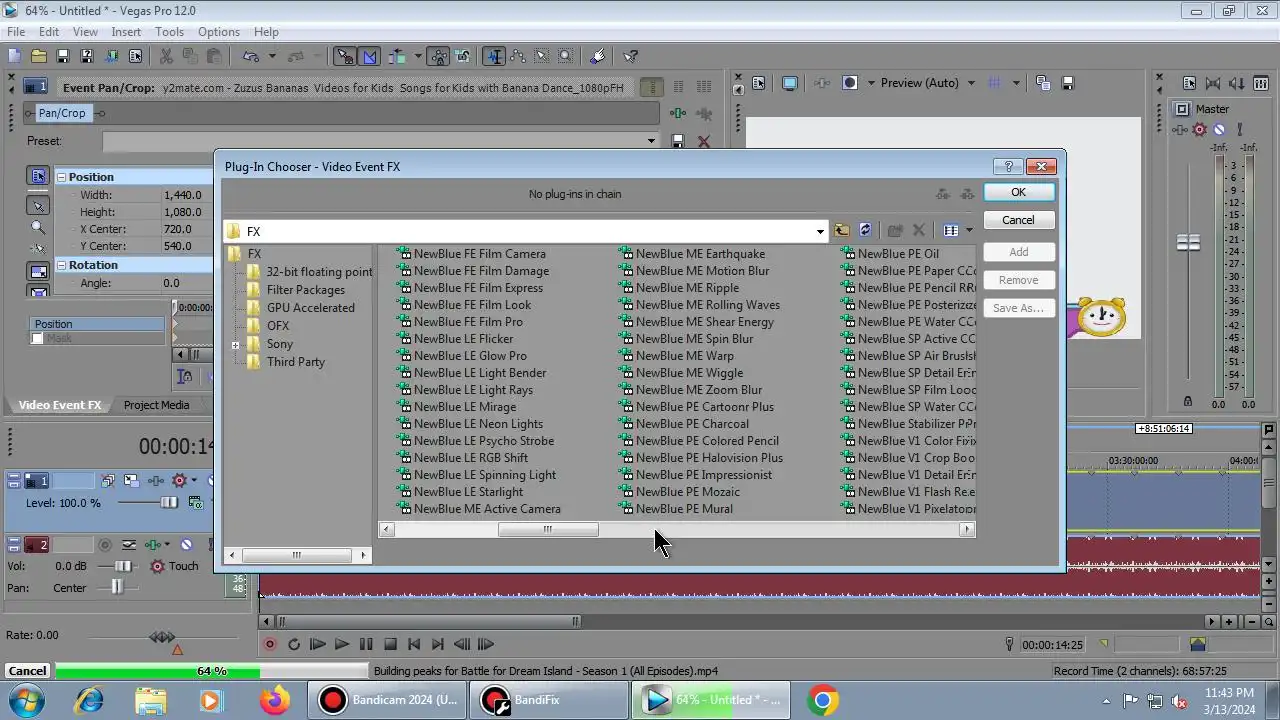The height and width of the screenshot is (720, 1280).
Task: Click the Master volume fader
Action: coord(1188,243)
